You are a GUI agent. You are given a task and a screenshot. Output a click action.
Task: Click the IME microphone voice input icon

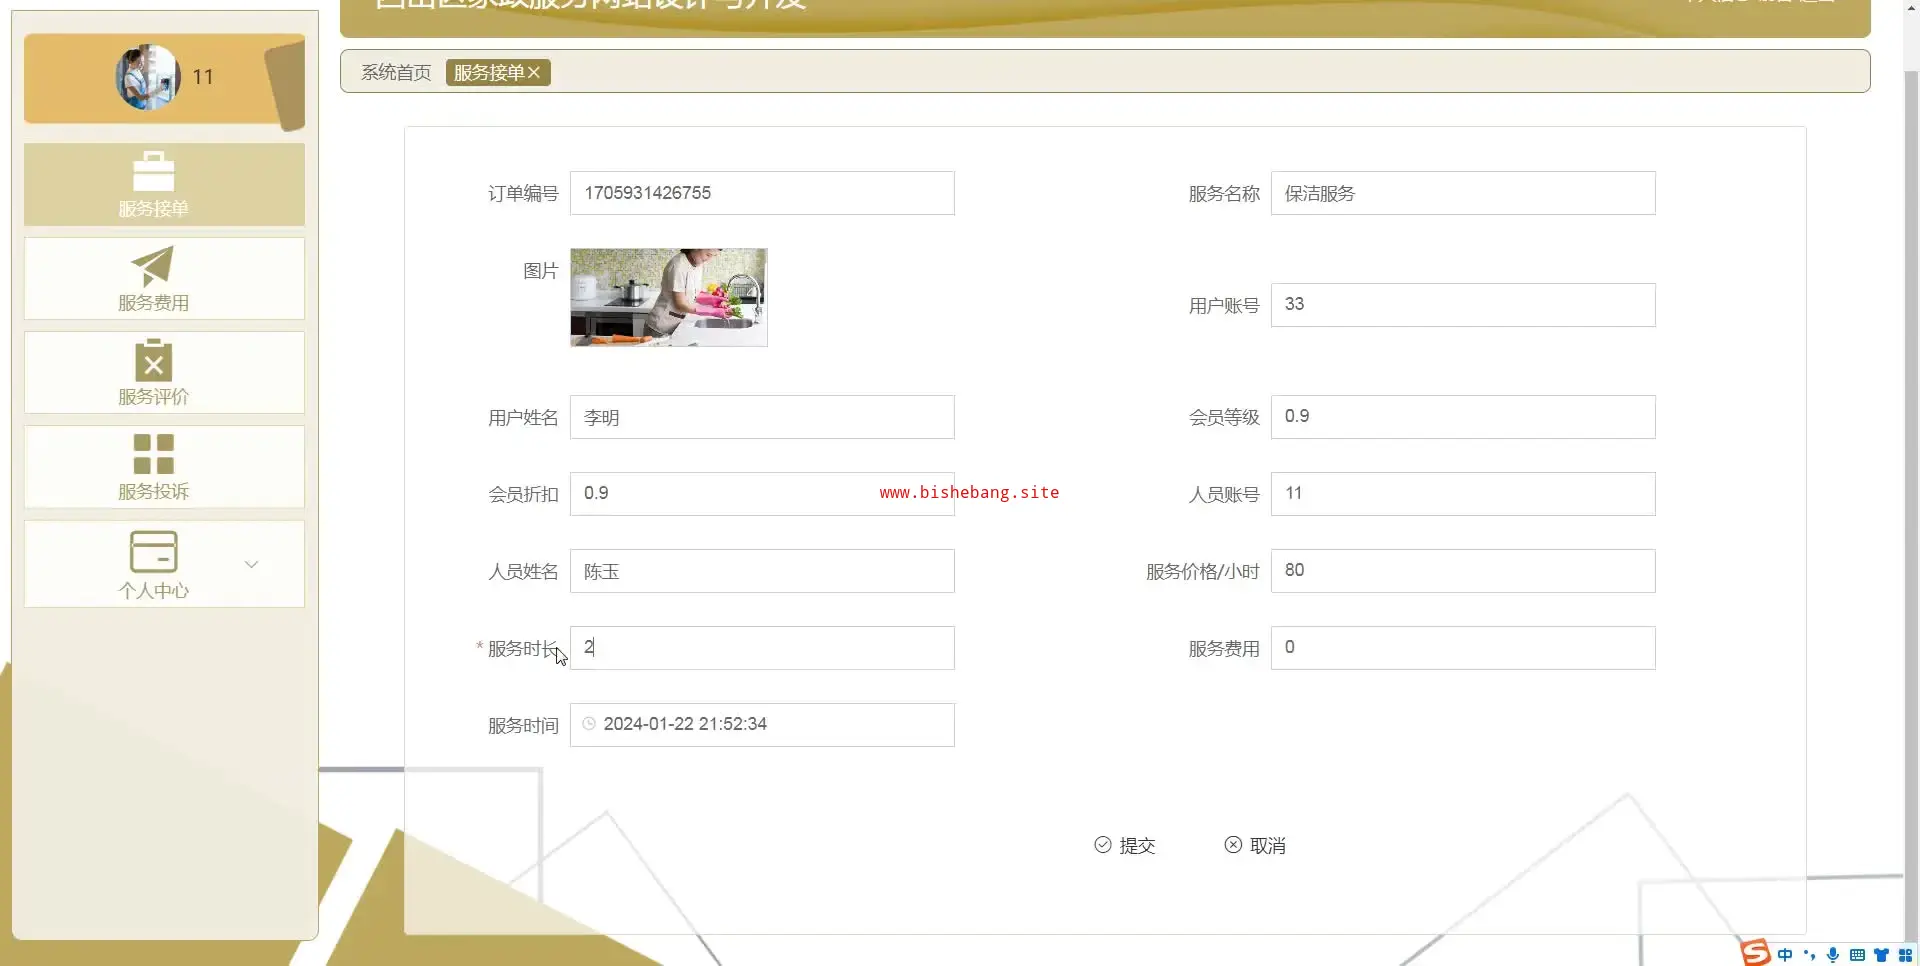coord(1833,955)
